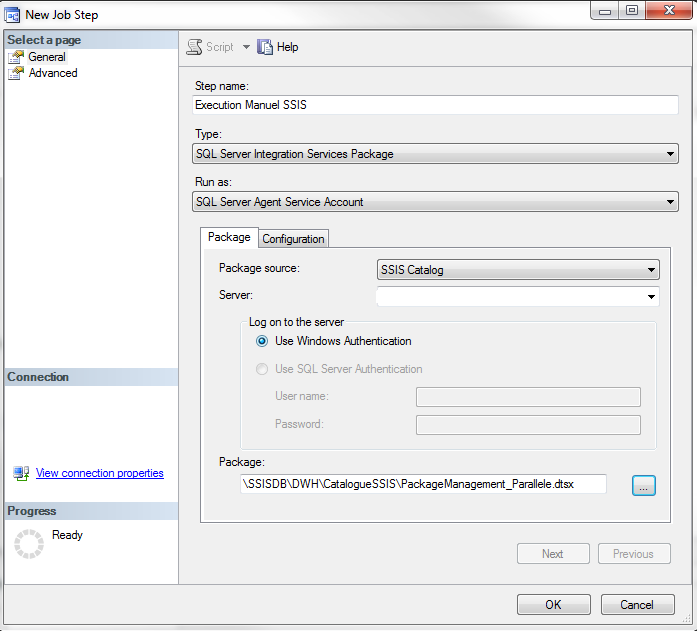The image size is (697, 631).
Task: Click the User name field
Action: coord(528,397)
